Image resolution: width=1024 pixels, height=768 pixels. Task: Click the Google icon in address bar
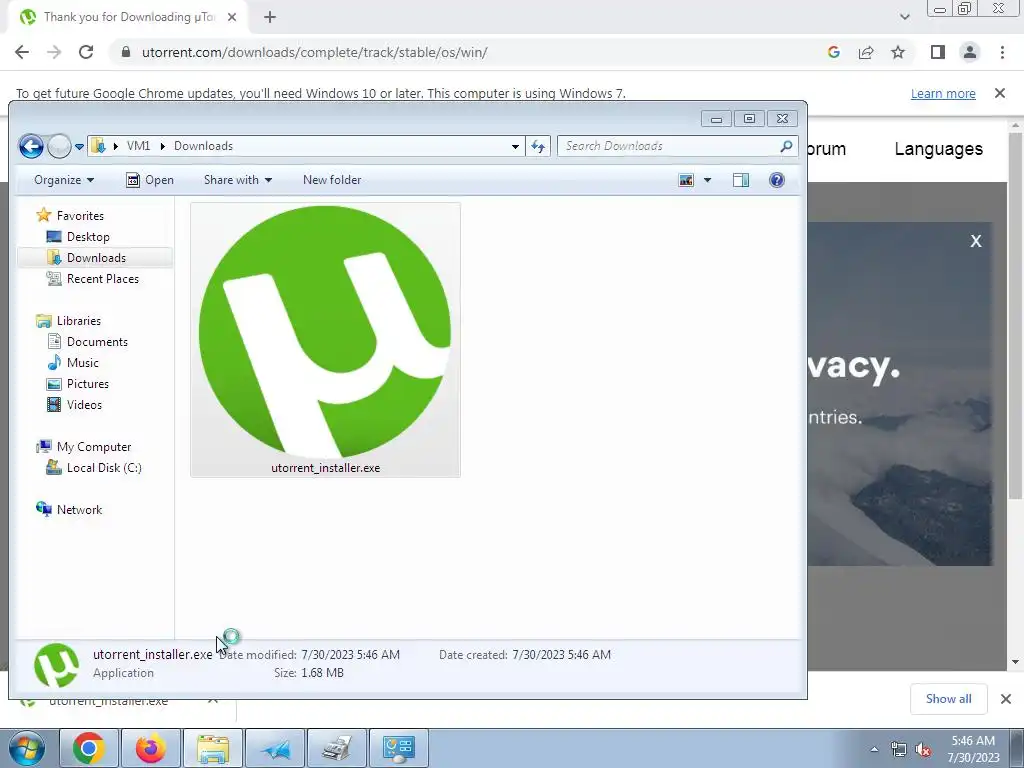833,52
